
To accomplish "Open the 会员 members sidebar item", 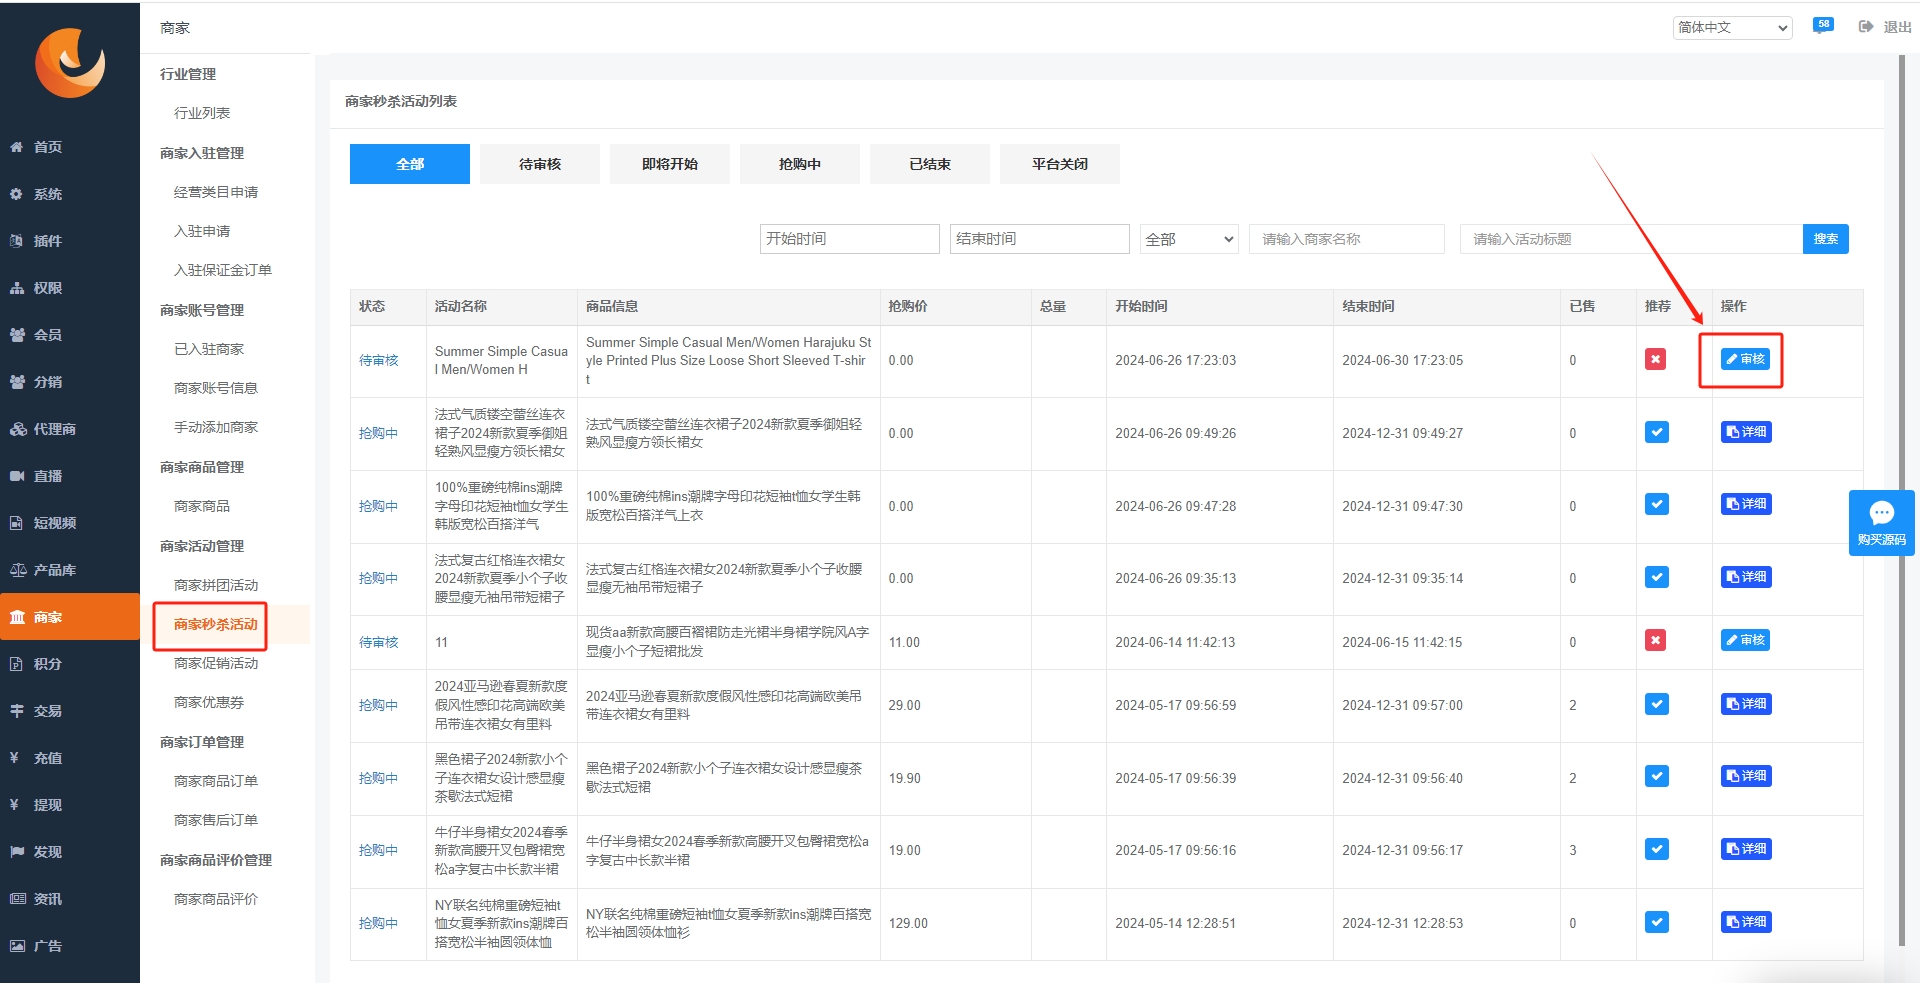I will 70,335.
